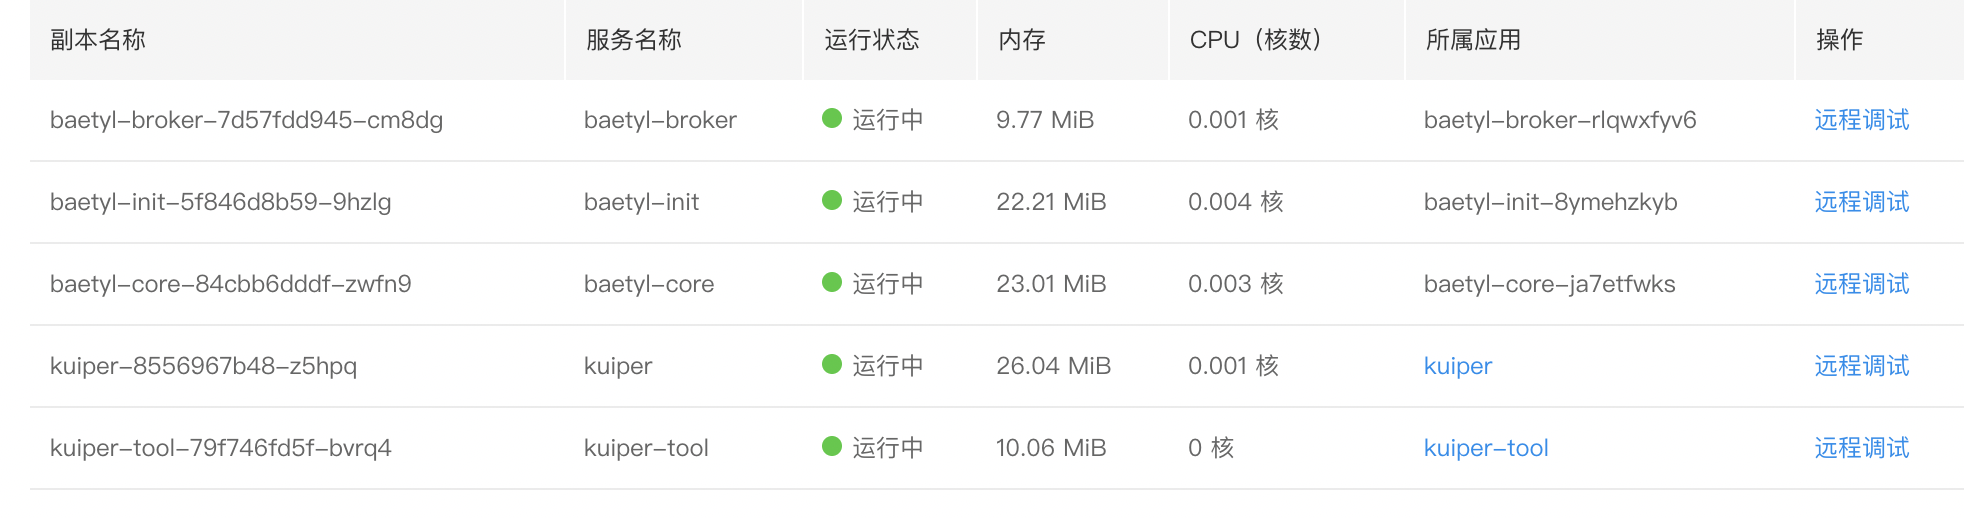
Task: Open 远程调试 for baetyl-init replica
Action: (1862, 202)
